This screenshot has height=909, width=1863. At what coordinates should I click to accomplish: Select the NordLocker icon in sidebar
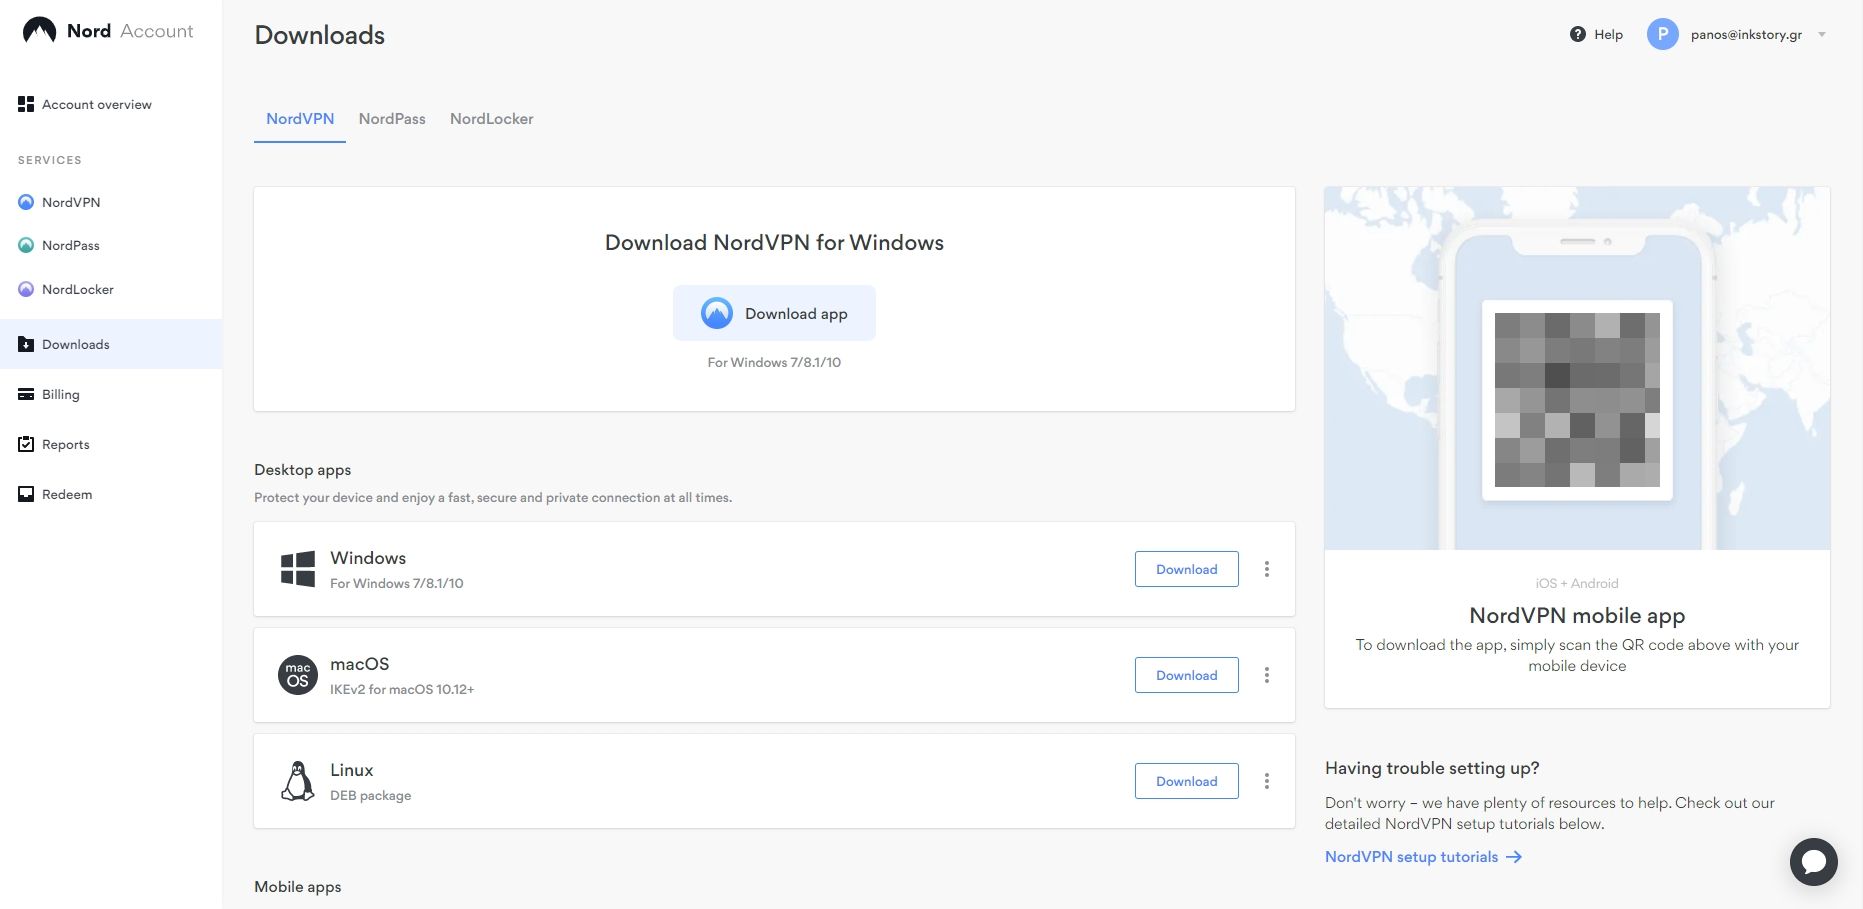26,289
